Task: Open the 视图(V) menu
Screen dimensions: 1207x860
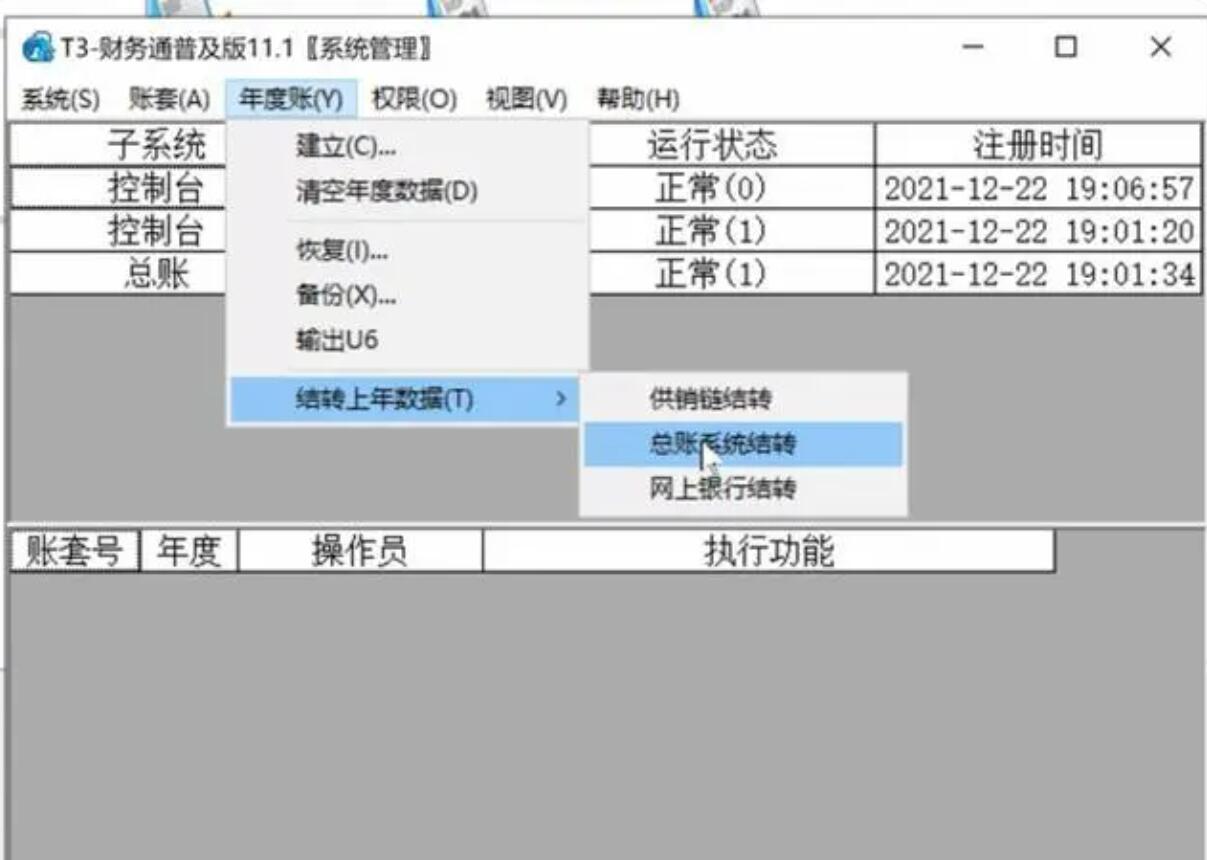Action: 526,100
